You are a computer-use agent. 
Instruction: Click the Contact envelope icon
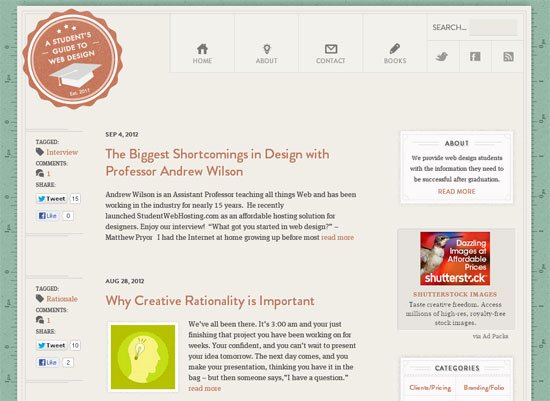(331, 49)
